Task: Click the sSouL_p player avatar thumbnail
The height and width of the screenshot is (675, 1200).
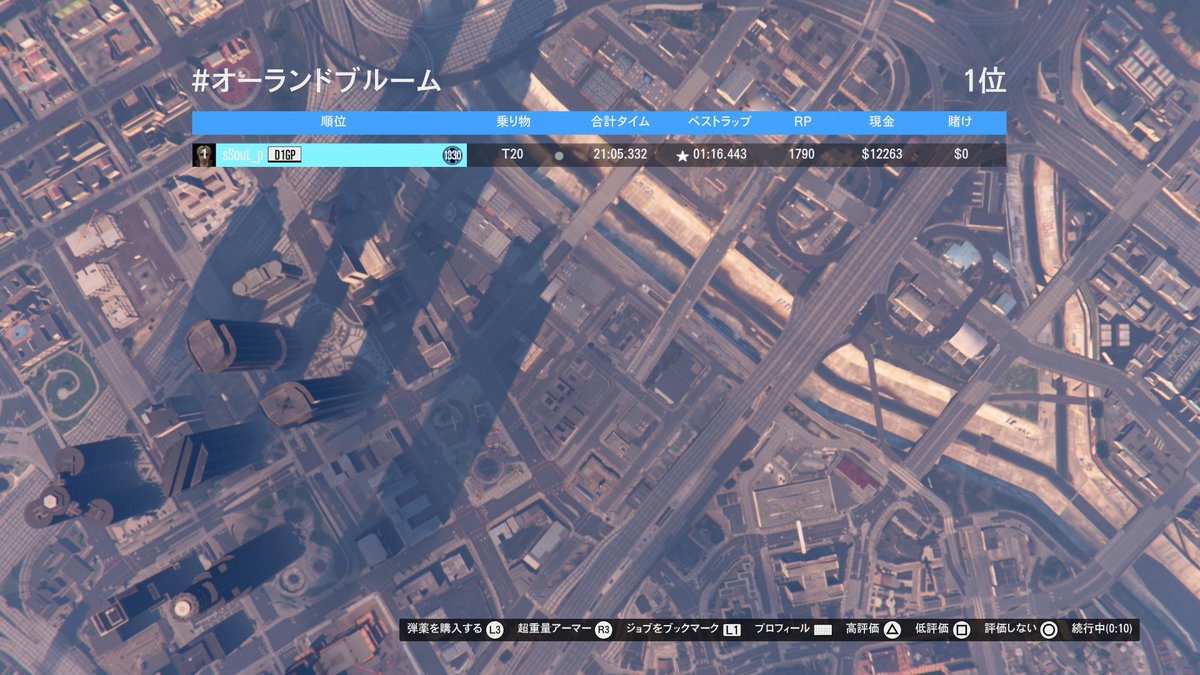Action: coord(203,155)
